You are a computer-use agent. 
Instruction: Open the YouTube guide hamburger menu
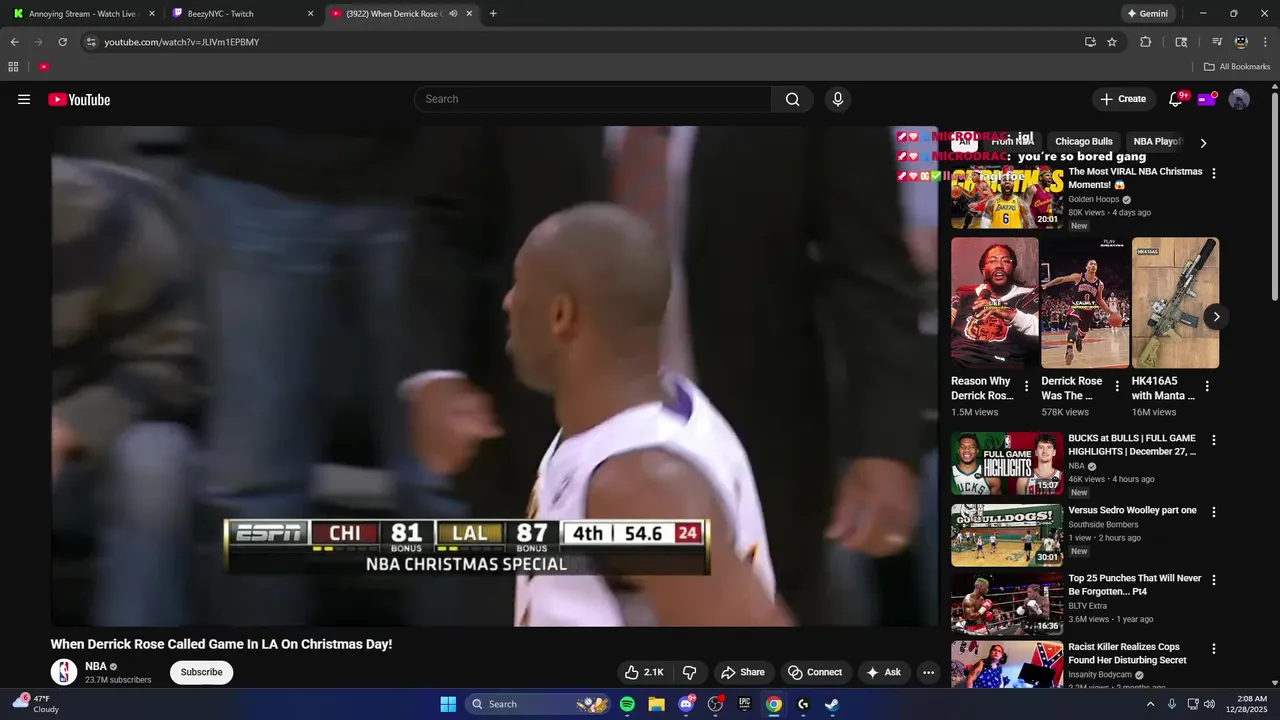point(24,99)
